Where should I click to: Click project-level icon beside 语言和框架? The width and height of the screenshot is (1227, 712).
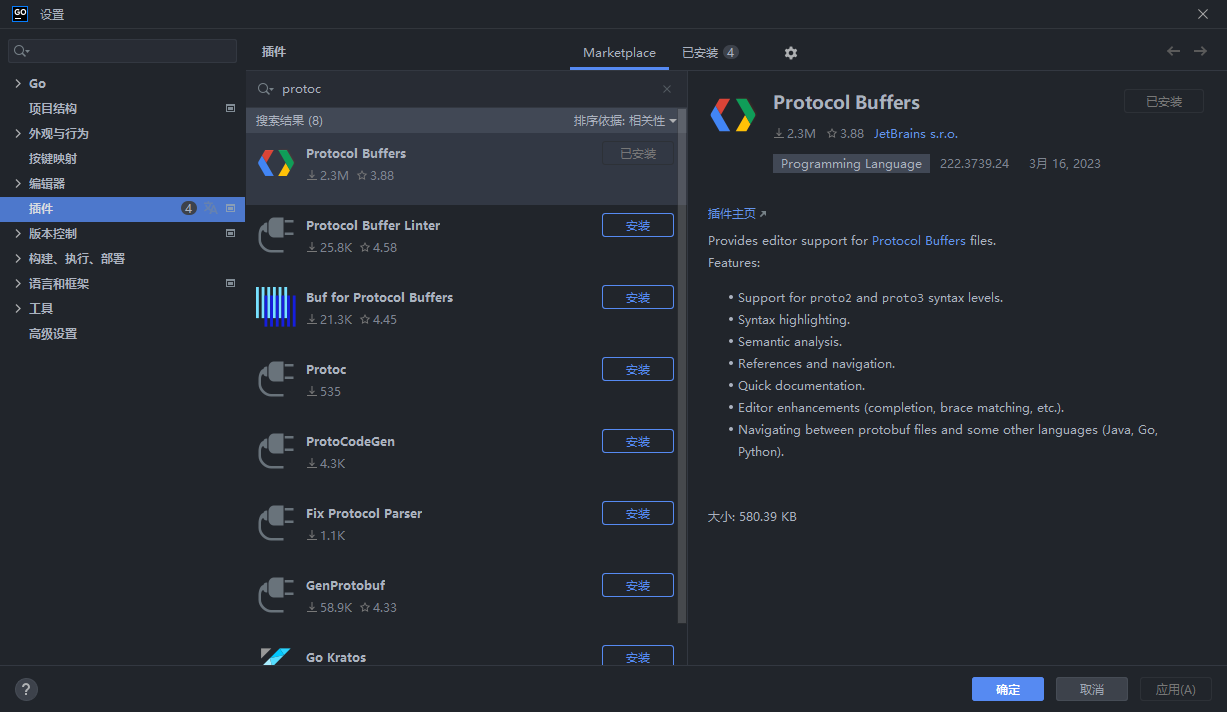(x=230, y=283)
